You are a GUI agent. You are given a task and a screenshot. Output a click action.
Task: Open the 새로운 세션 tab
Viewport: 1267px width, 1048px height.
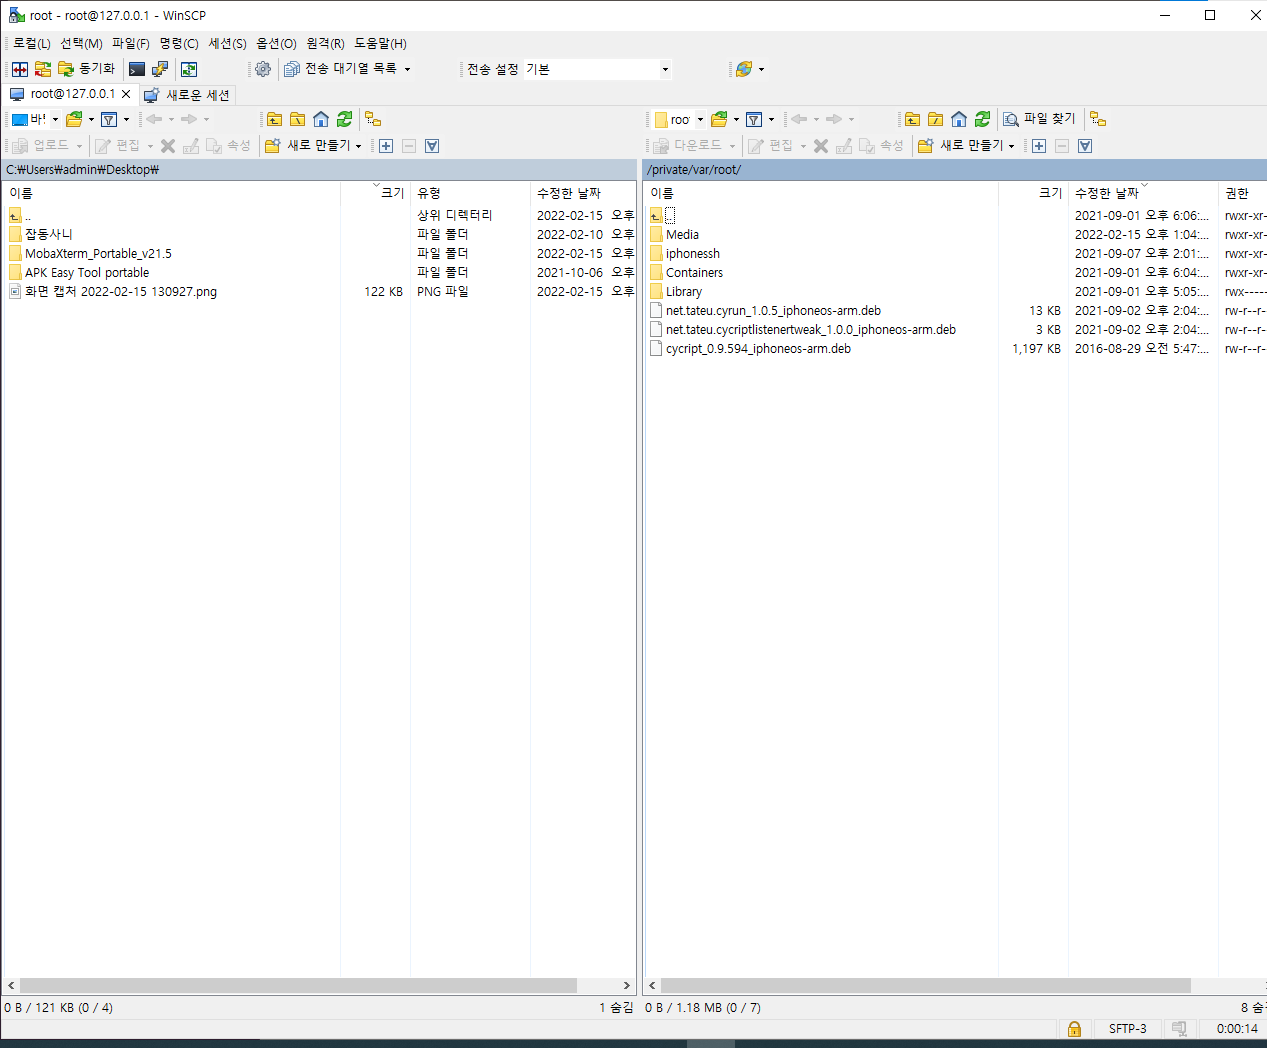[x=187, y=95]
